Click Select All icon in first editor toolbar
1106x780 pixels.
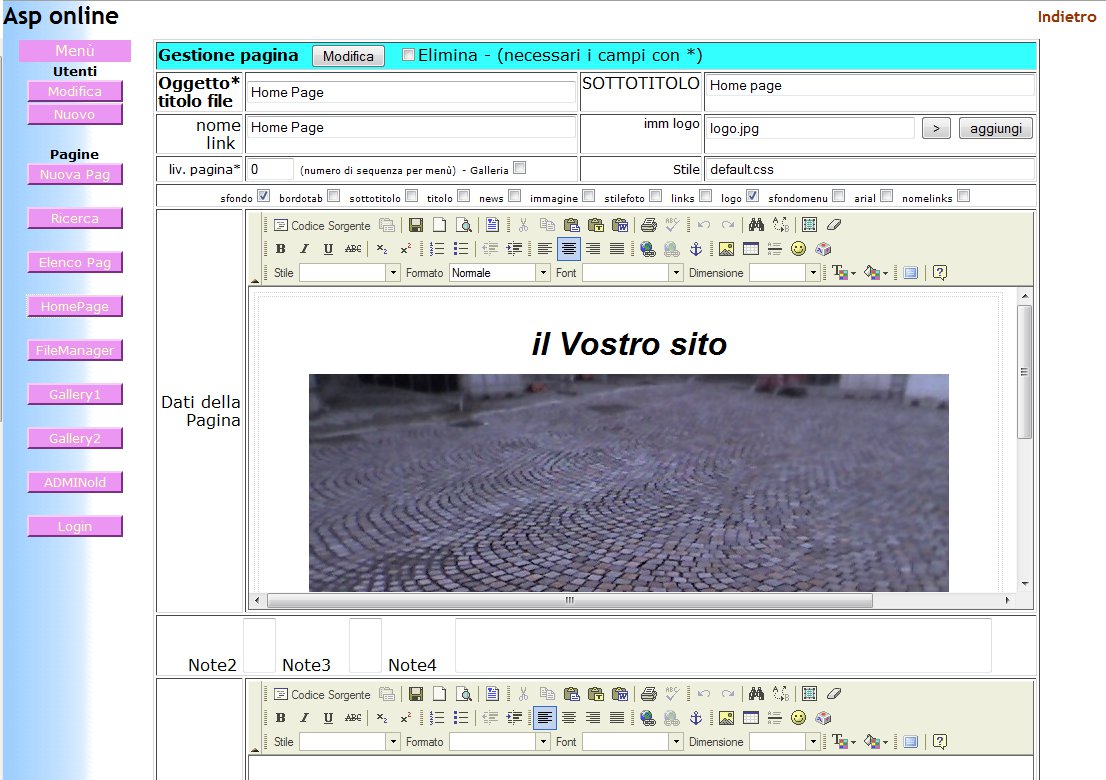coord(809,225)
